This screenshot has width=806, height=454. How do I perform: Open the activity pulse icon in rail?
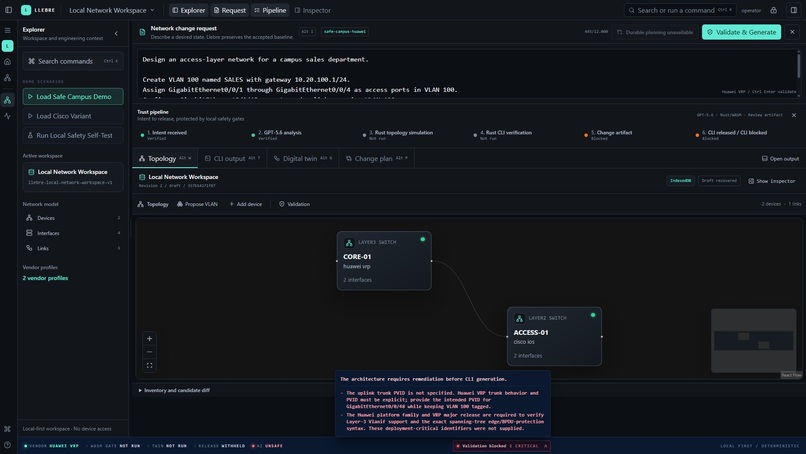(7, 116)
